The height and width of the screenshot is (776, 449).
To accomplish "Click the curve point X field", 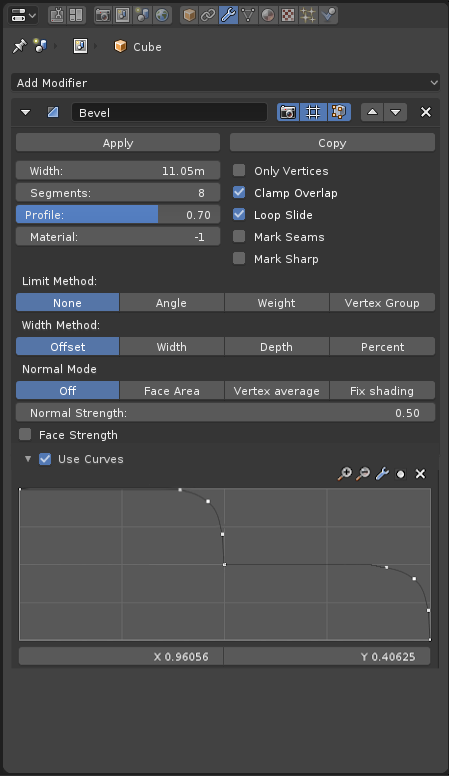I will [x=121, y=656].
